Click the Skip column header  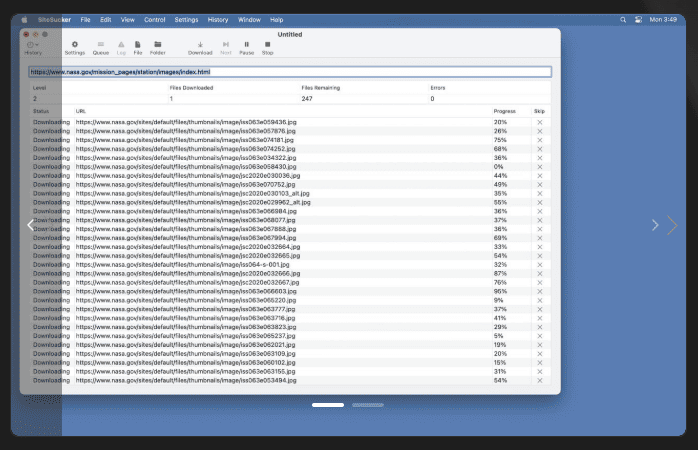click(x=539, y=111)
